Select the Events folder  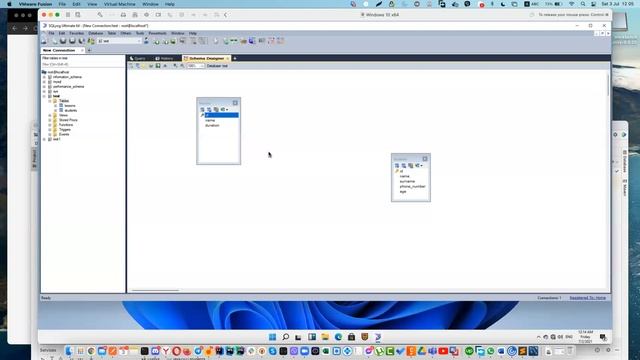coord(64,134)
